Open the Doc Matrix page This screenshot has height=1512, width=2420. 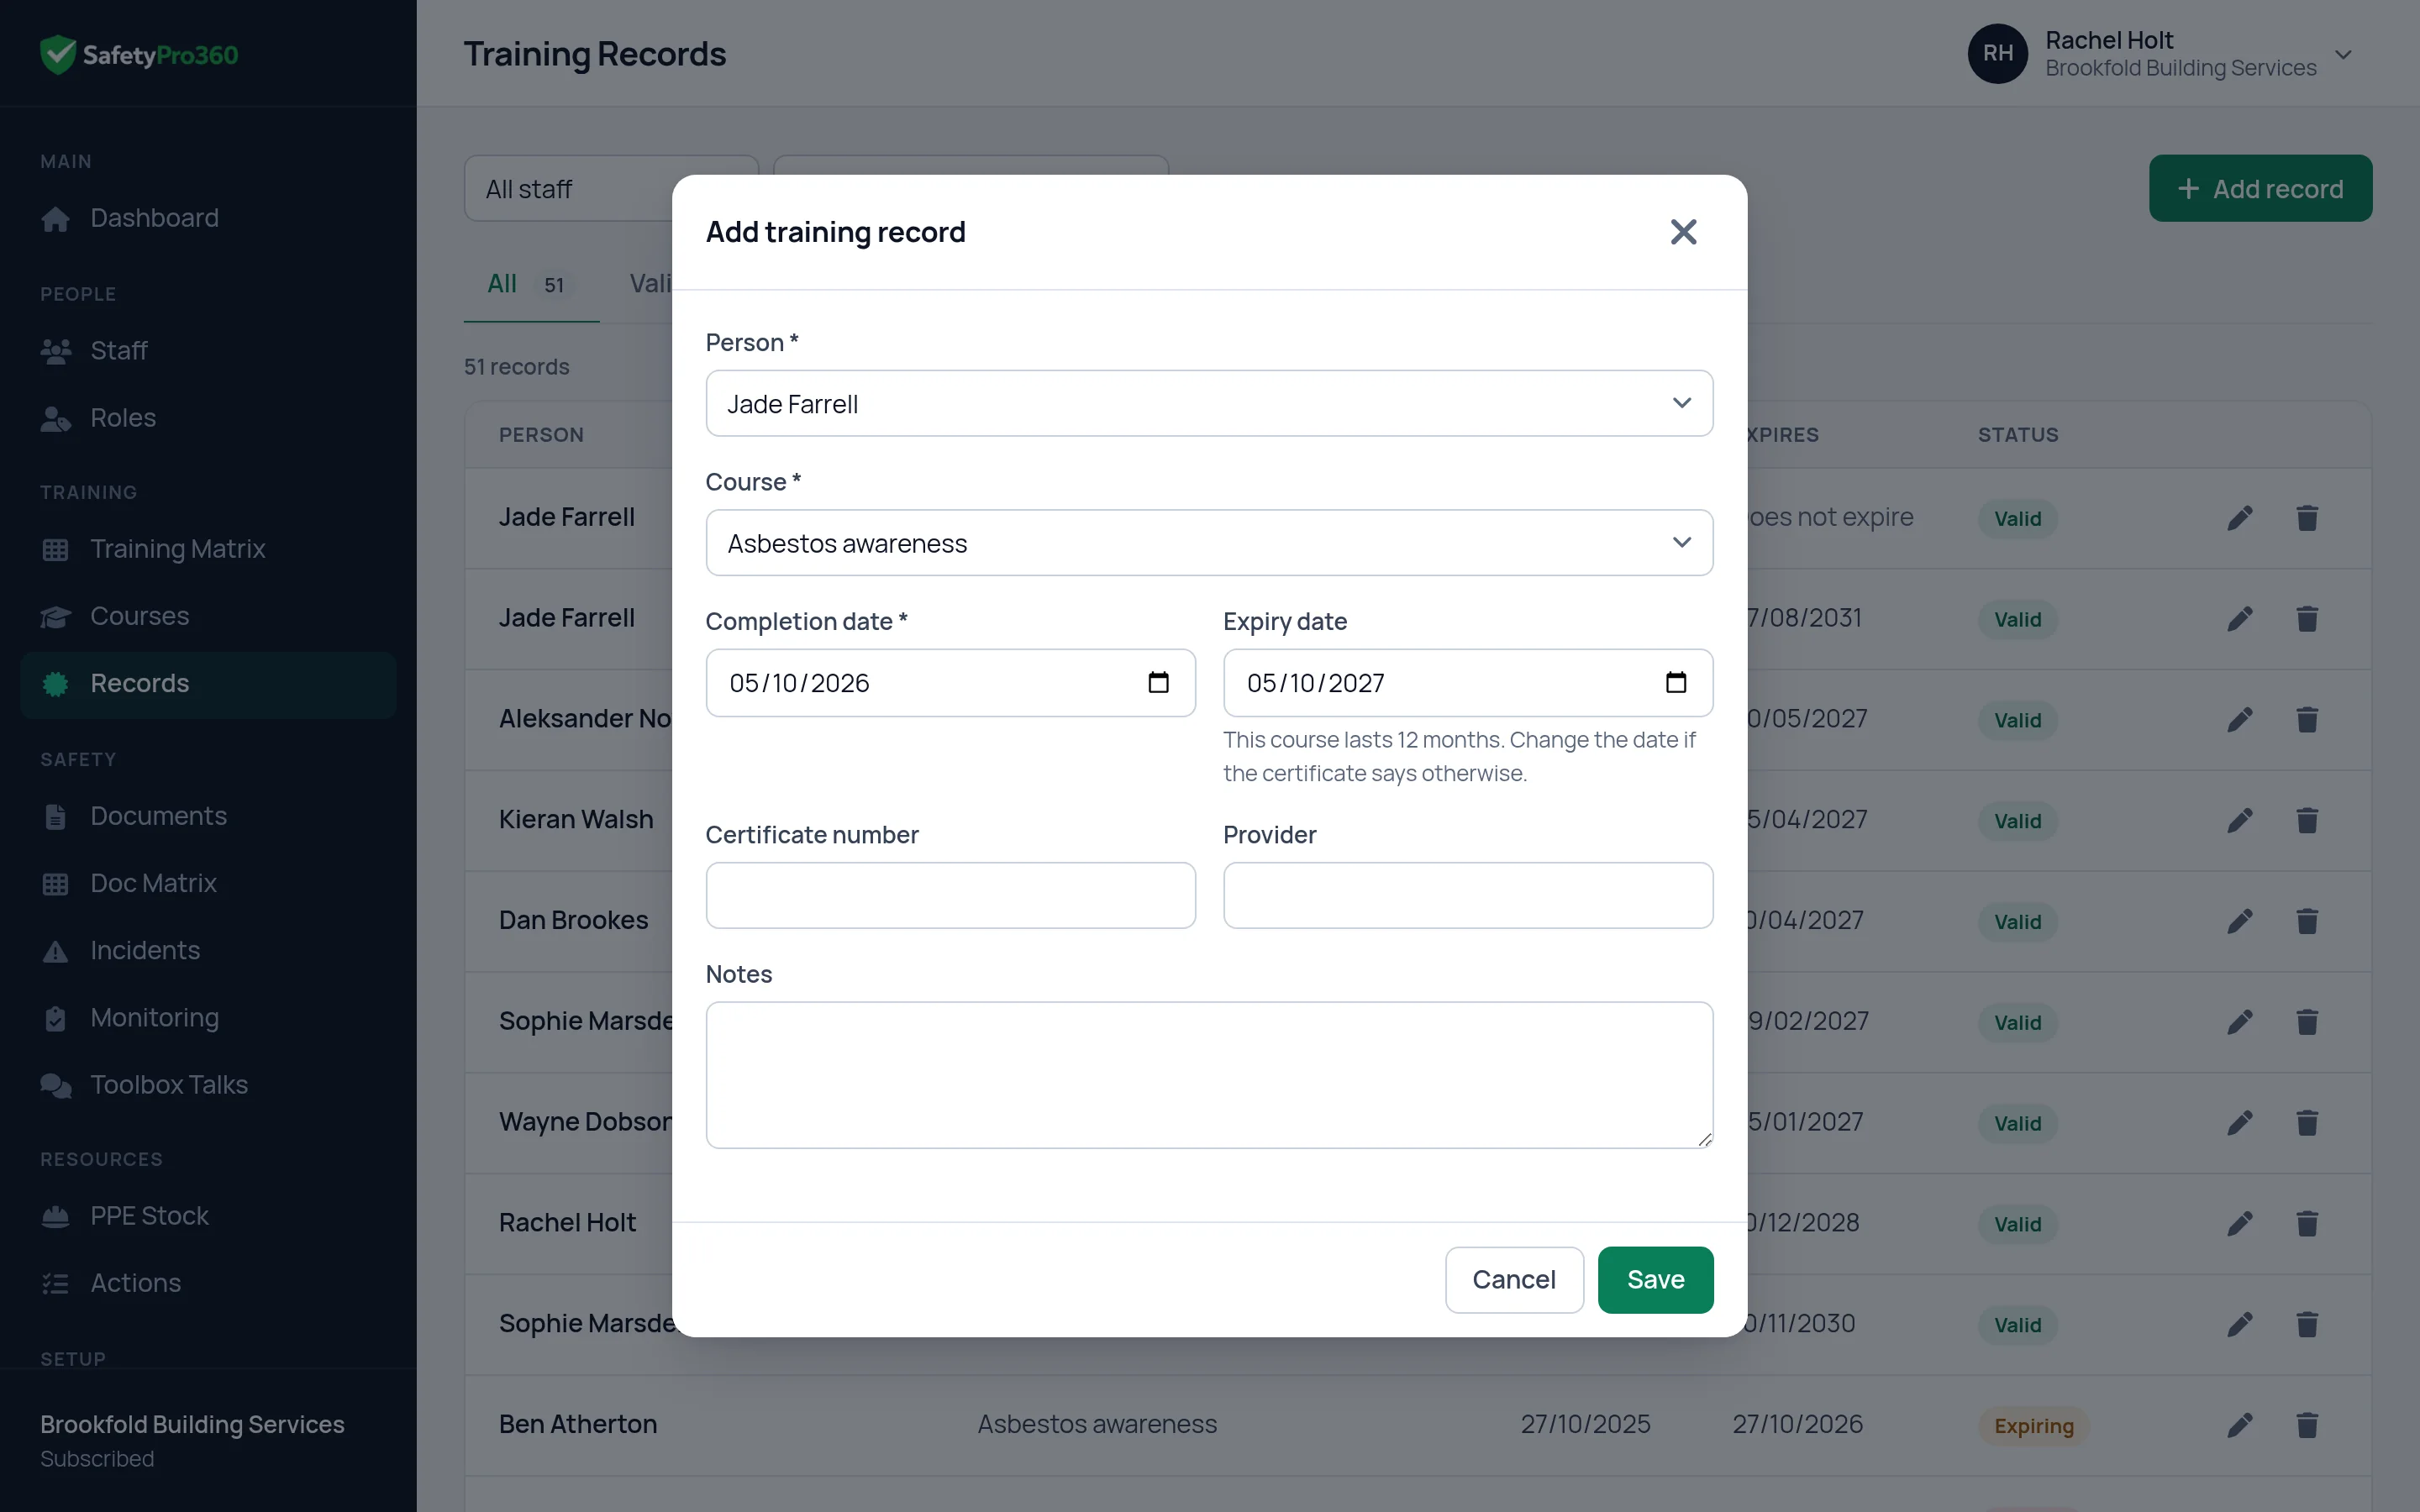(x=208, y=883)
